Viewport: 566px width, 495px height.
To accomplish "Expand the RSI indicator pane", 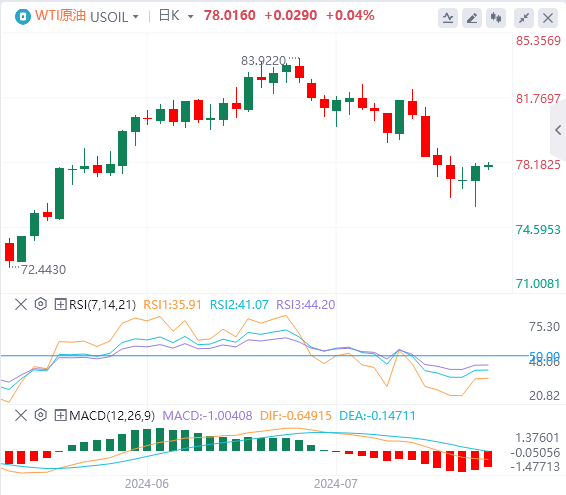I will pos(60,304).
